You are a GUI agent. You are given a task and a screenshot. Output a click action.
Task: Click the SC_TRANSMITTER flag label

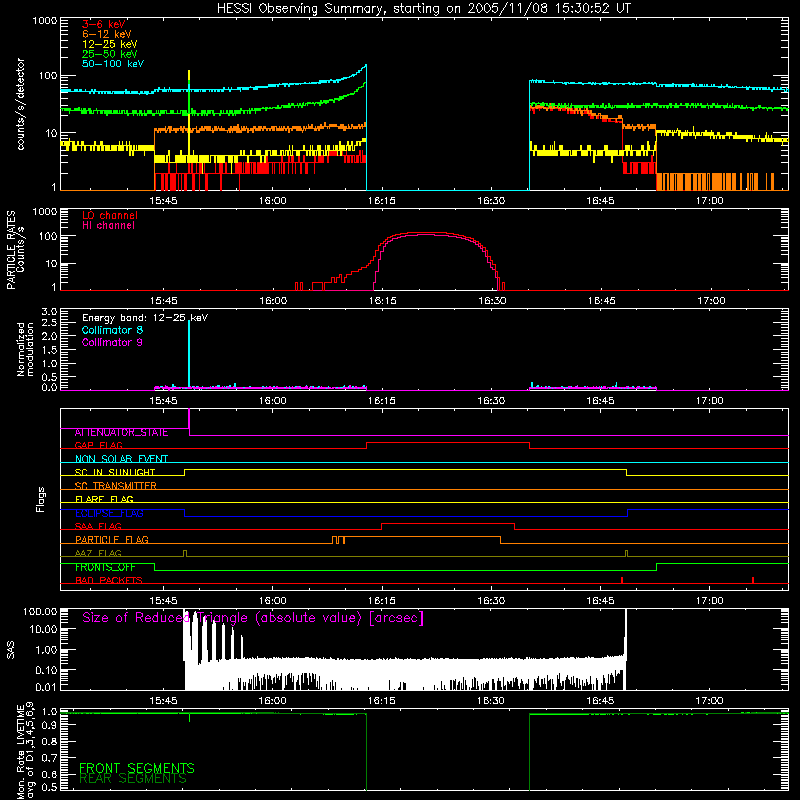115,486
